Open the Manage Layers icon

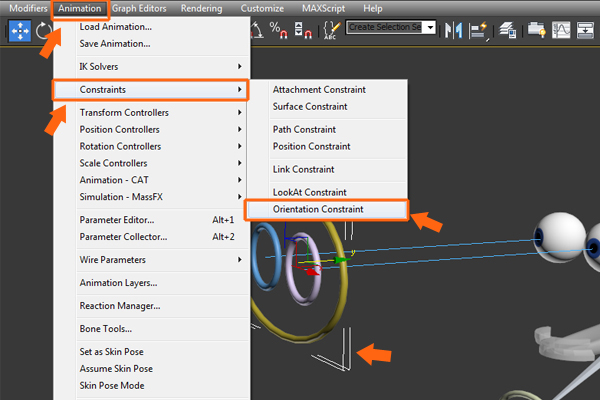tap(508, 30)
